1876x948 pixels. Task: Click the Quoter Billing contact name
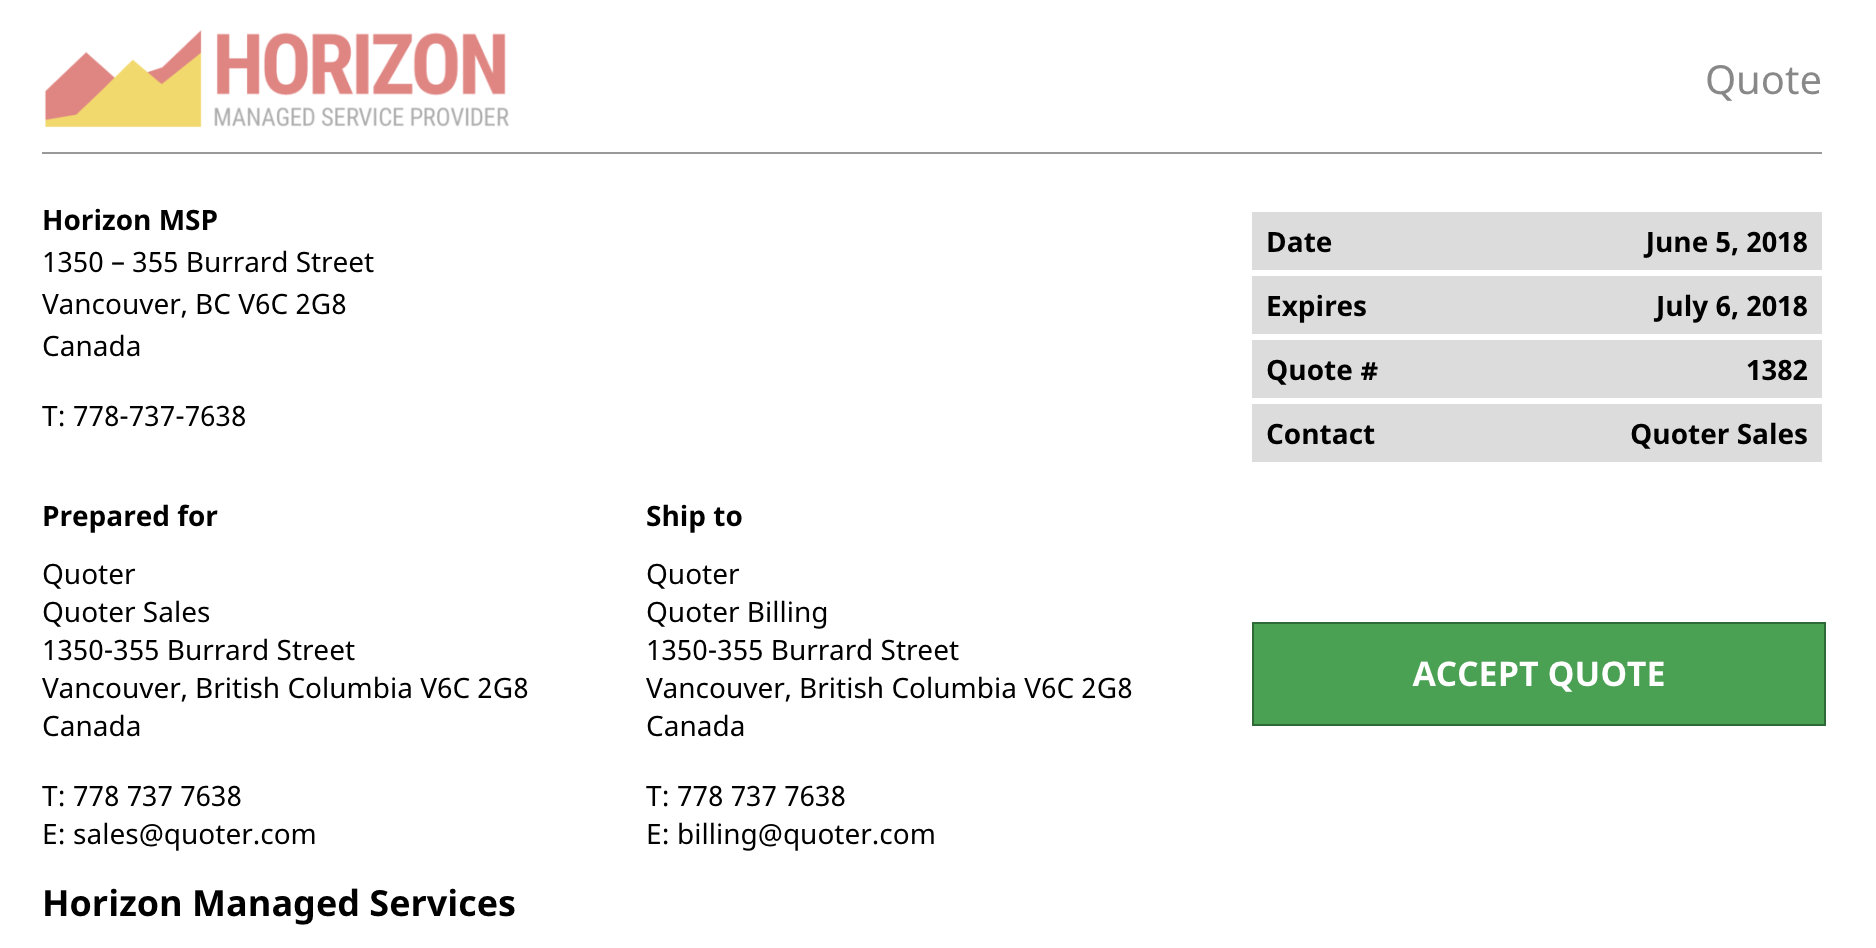(x=737, y=612)
